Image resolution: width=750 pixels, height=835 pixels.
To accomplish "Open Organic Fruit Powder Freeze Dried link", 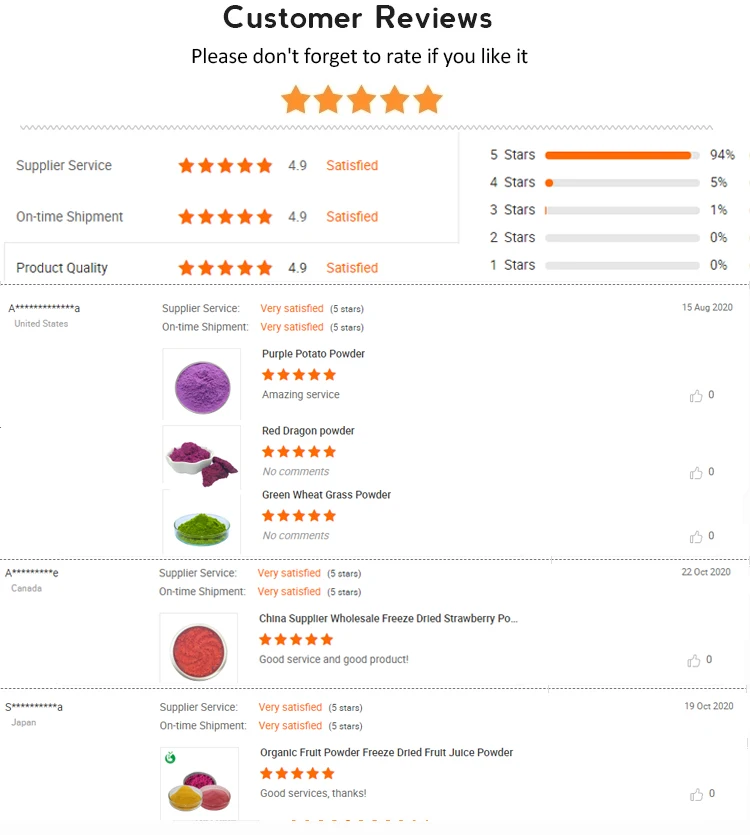I will (386, 753).
